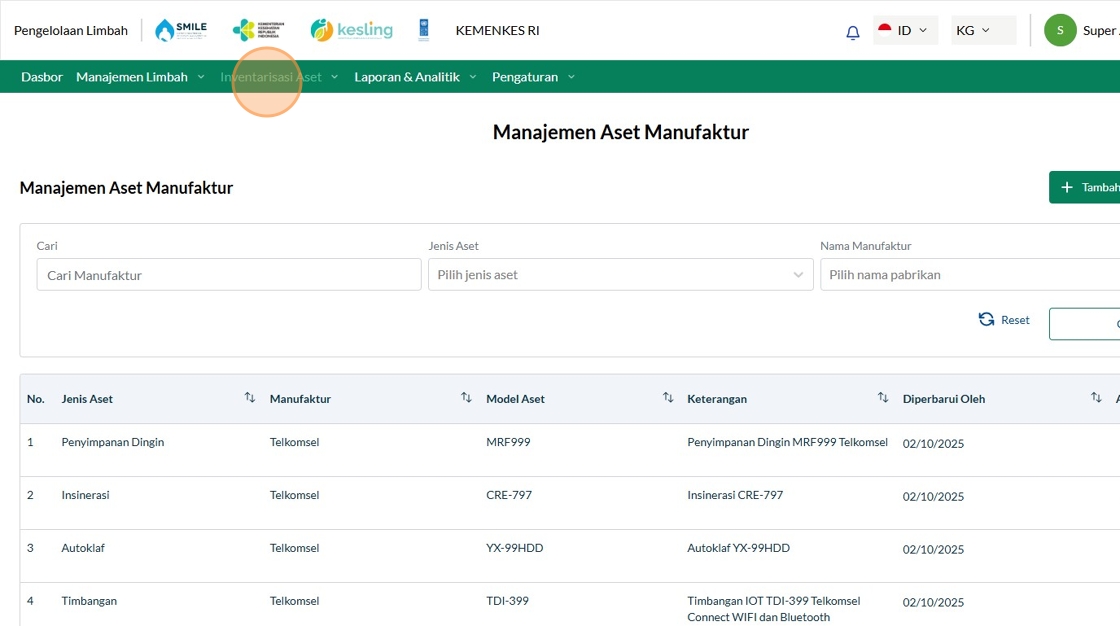Sort the Diperbarui Oleh column
This screenshot has width=1120, height=626.
pos(1096,398)
